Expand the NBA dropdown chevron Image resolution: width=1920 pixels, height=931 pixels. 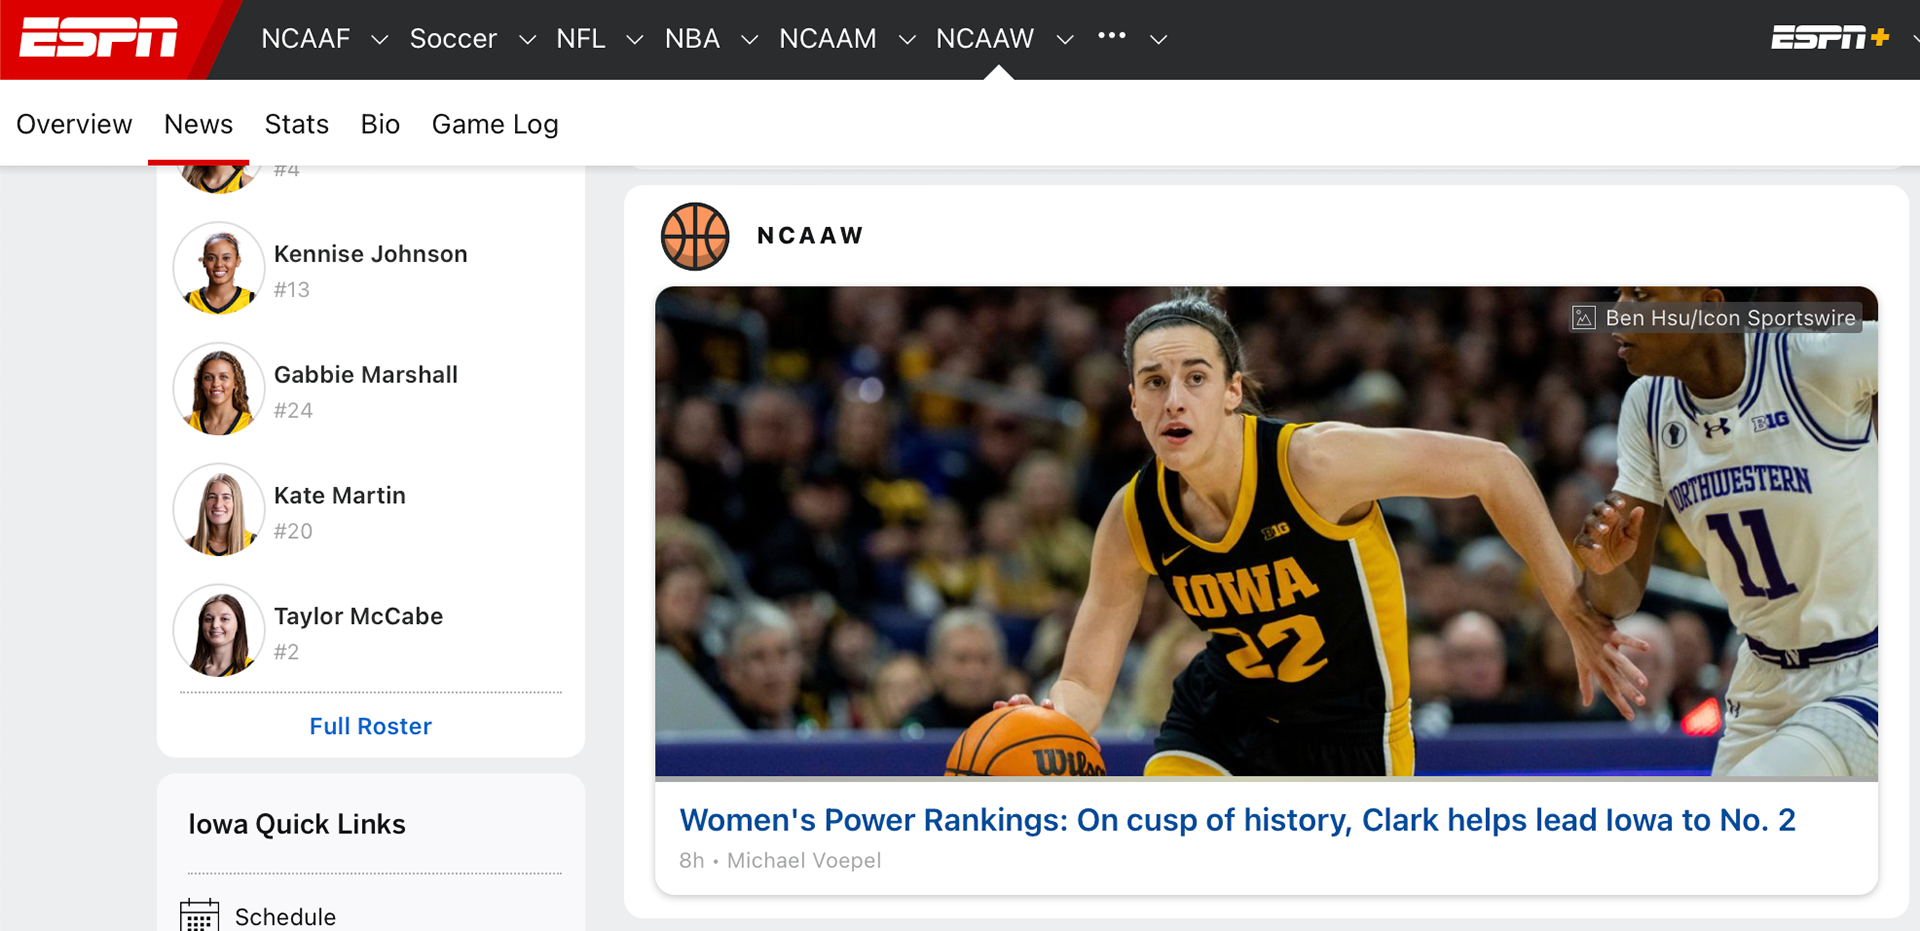pyautogui.click(x=749, y=40)
